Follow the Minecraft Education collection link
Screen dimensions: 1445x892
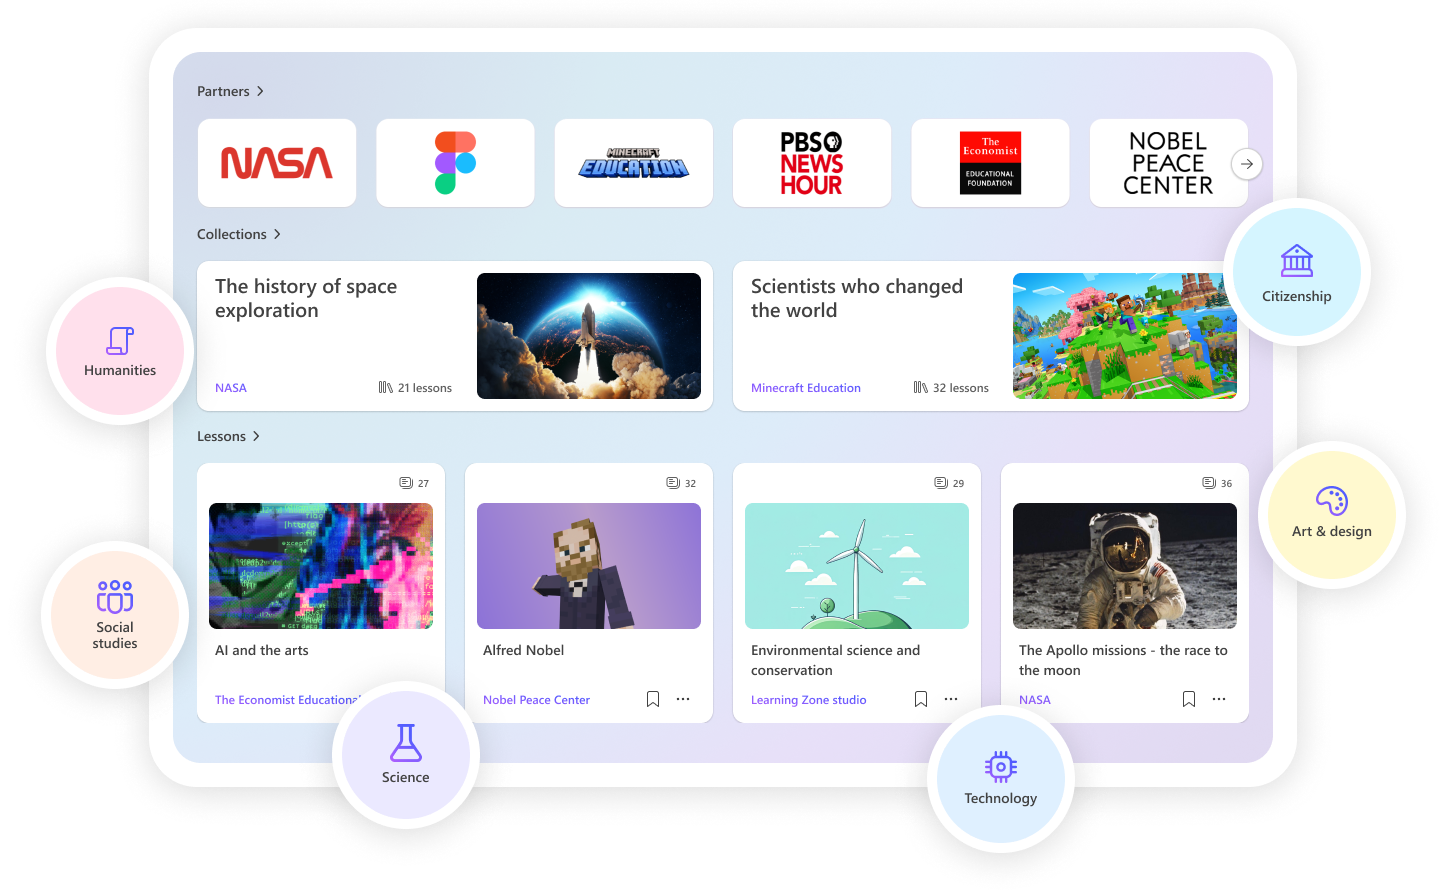(806, 388)
